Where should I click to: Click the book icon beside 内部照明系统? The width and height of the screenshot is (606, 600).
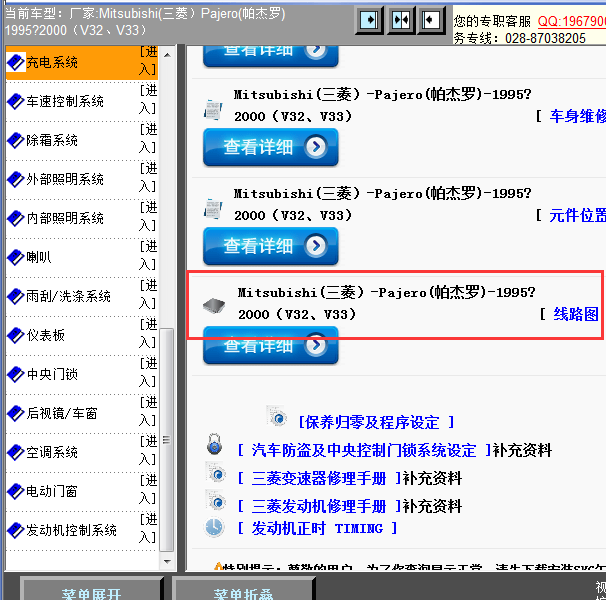(15, 218)
